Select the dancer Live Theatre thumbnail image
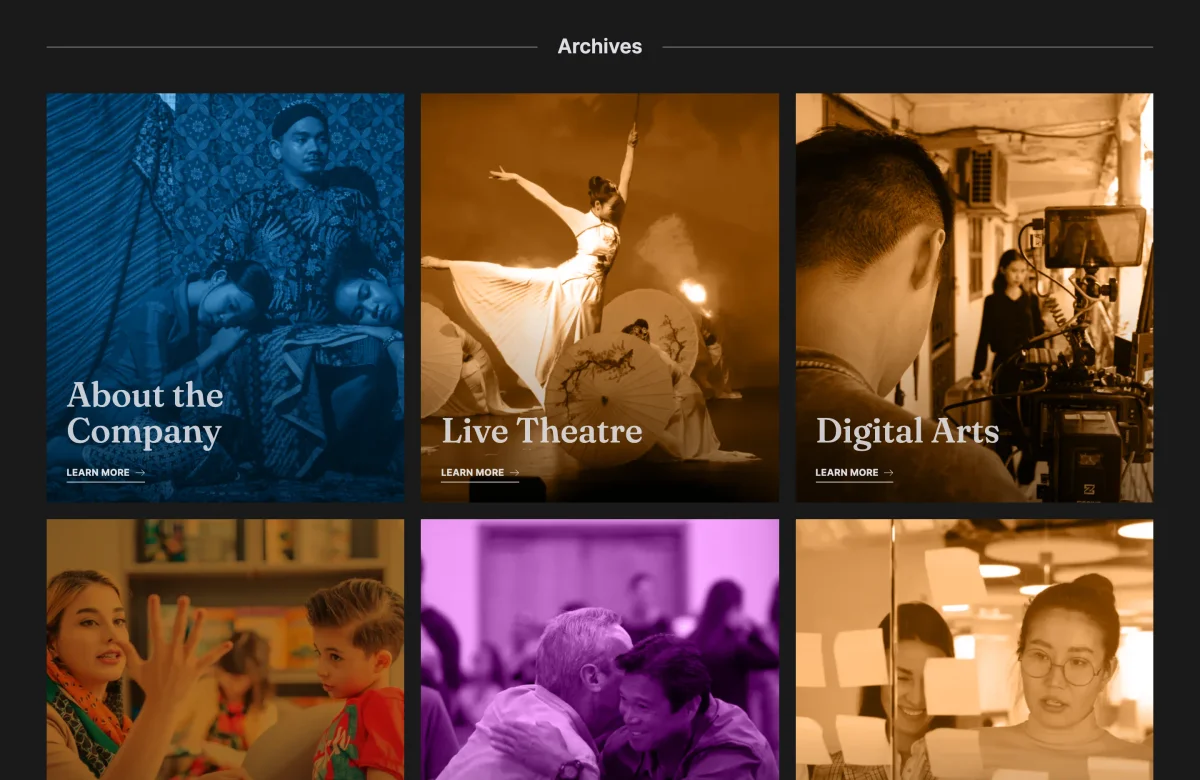The width and height of the screenshot is (1200, 780). pos(600,298)
